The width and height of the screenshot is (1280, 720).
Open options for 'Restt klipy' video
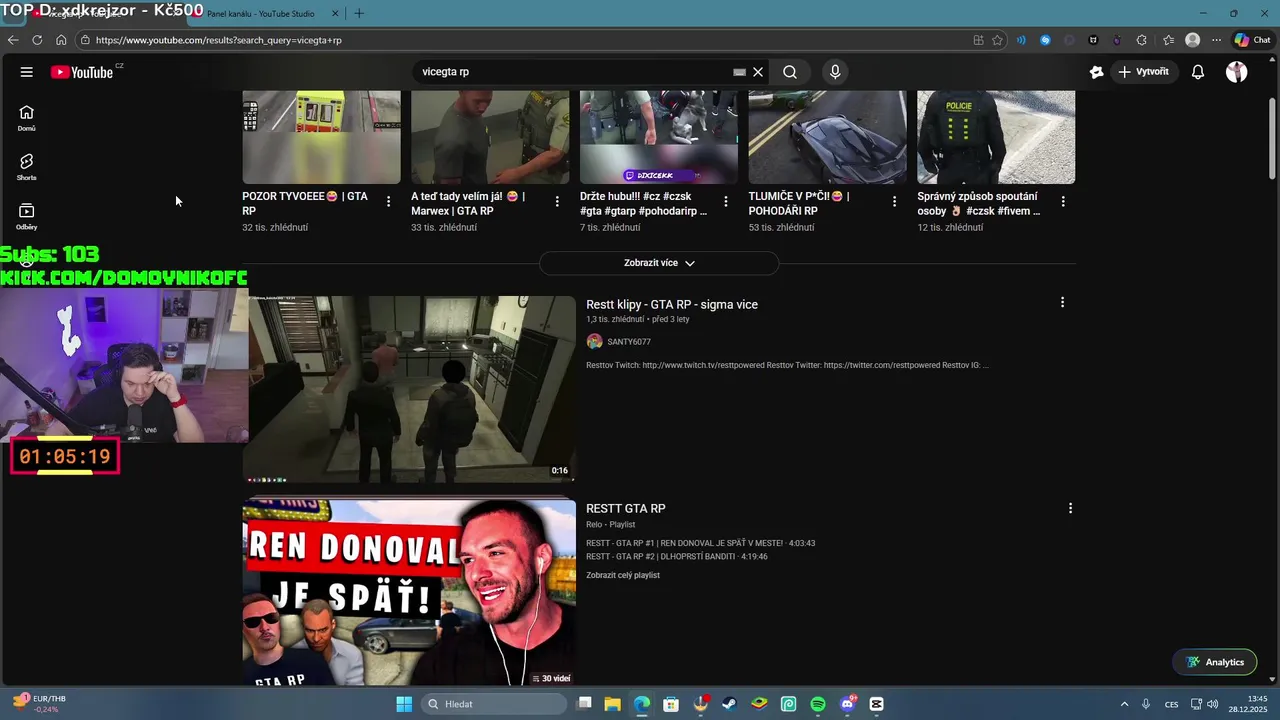point(1062,302)
